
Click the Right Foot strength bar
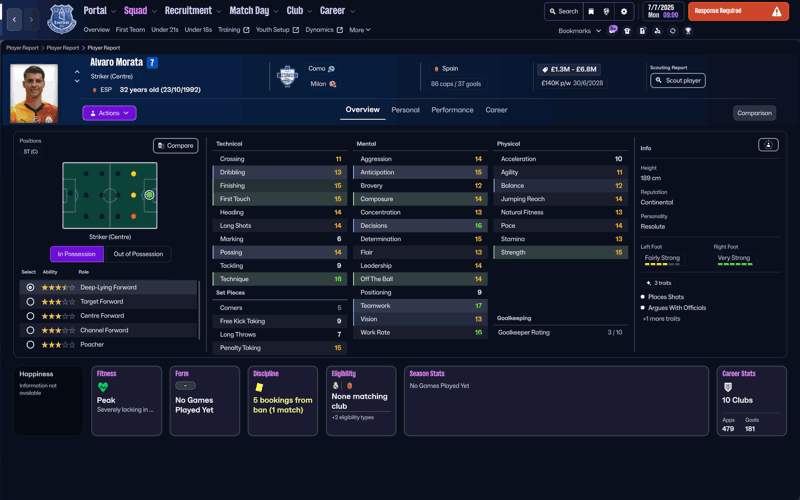click(x=735, y=264)
